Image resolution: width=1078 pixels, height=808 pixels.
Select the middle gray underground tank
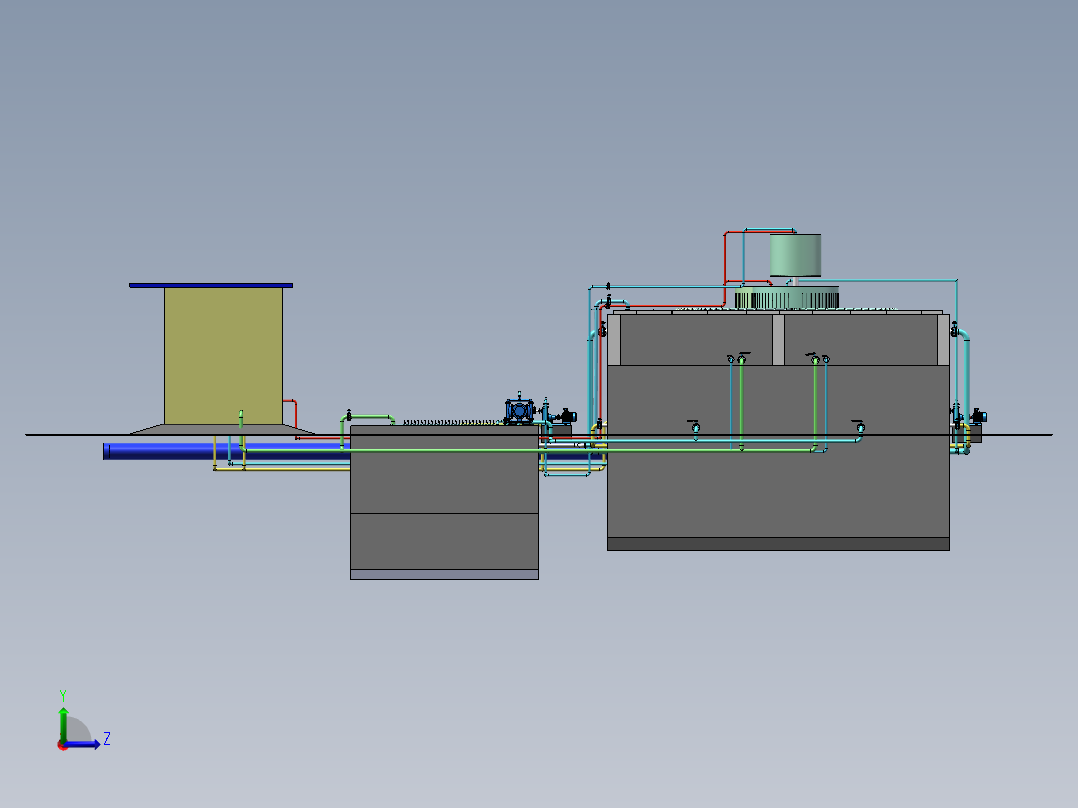point(444,503)
